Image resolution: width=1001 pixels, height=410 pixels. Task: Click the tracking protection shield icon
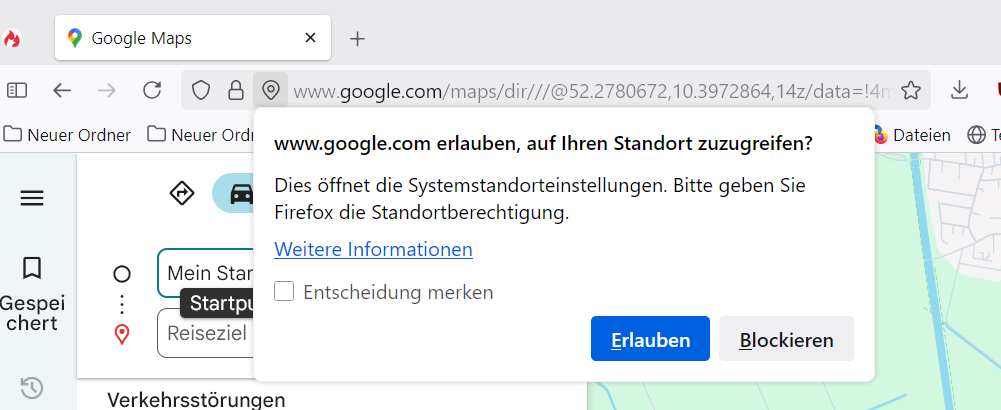[x=201, y=91]
